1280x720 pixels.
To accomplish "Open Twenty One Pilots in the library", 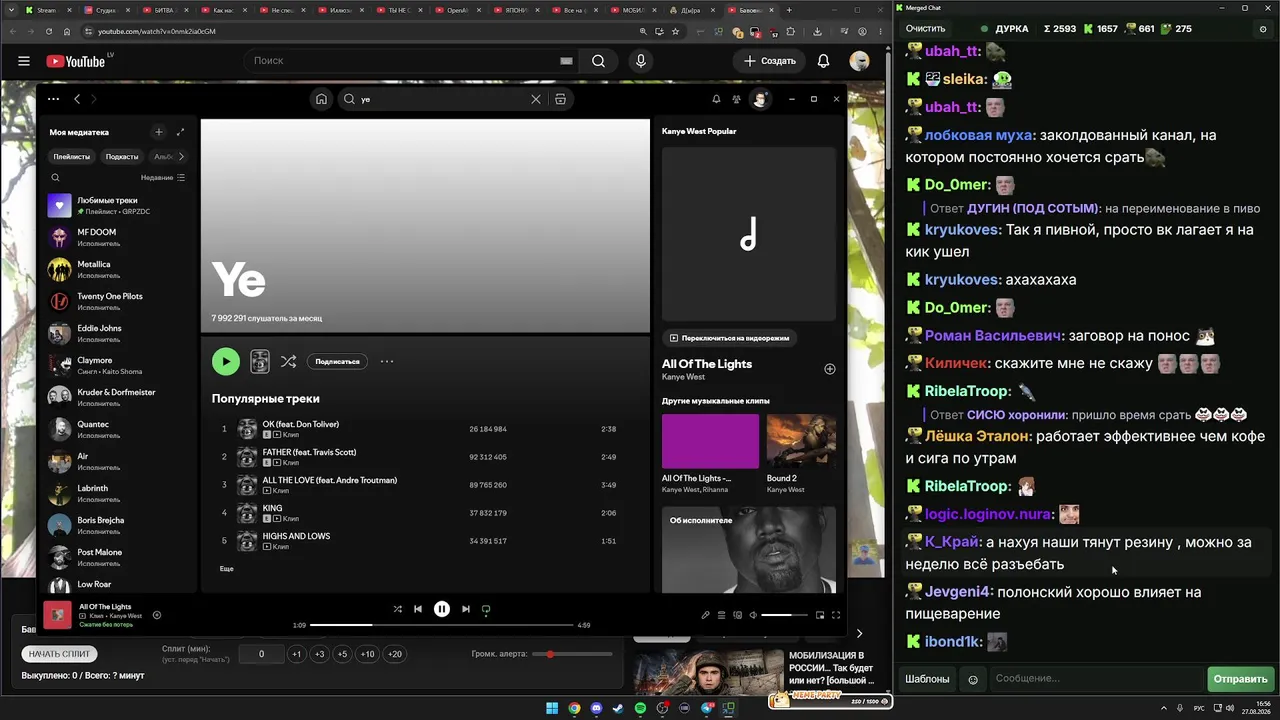I will coord(117,302).
